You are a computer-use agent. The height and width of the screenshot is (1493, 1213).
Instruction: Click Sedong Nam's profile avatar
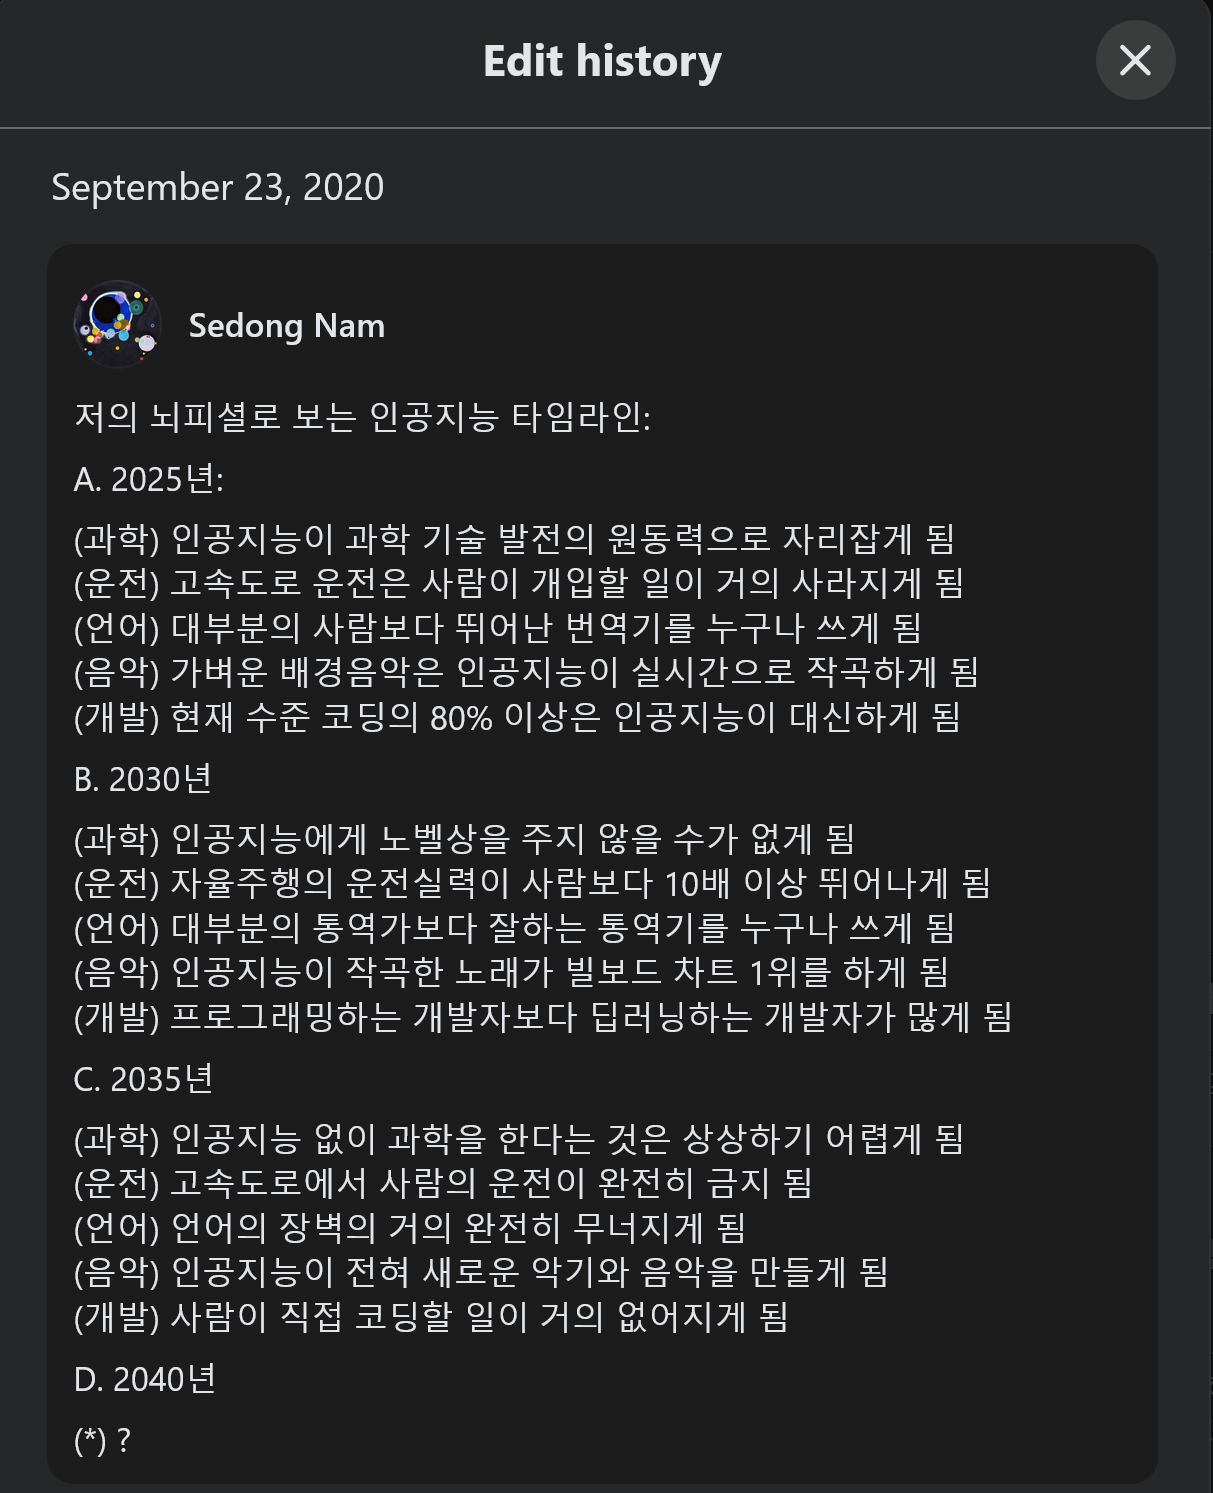(x=117, y=325)
